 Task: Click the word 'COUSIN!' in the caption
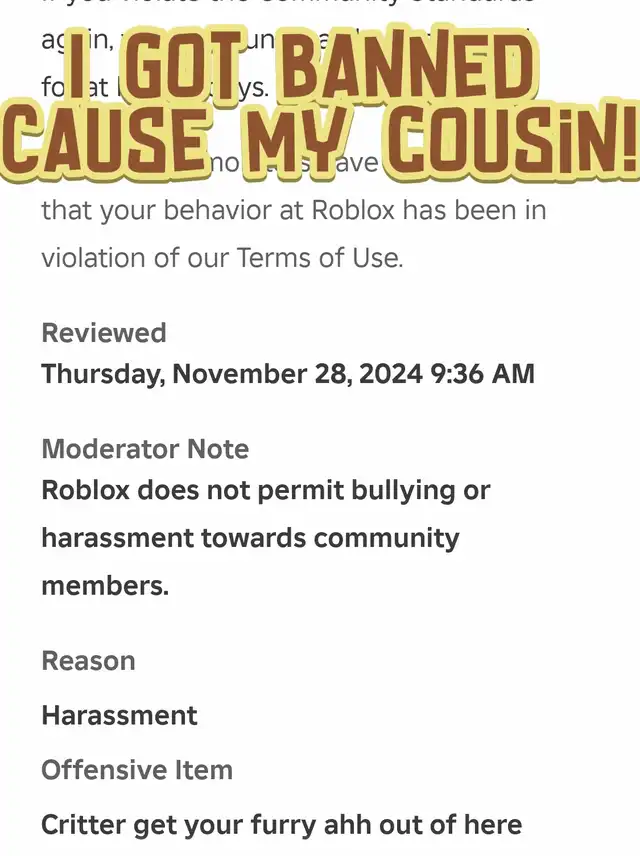[x=512, y=141]
